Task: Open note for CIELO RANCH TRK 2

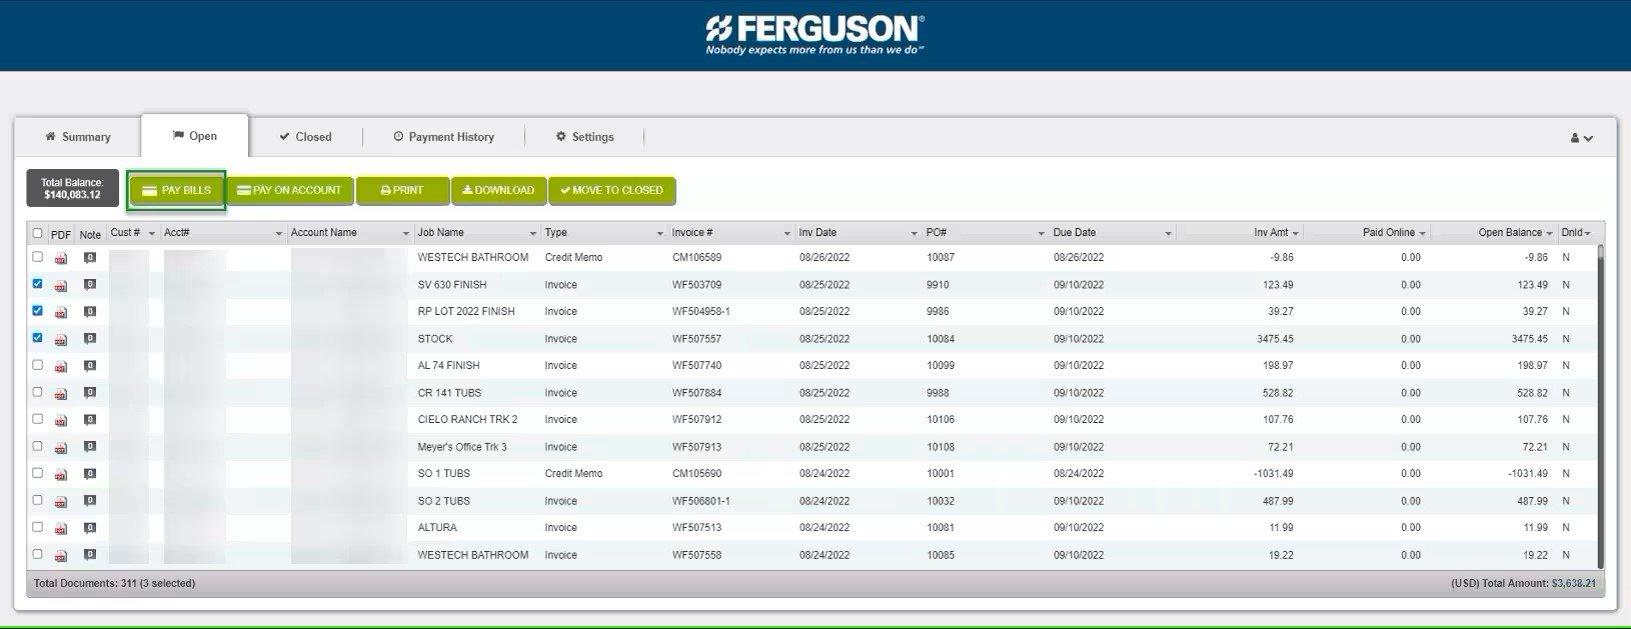Action: [90, 420]
